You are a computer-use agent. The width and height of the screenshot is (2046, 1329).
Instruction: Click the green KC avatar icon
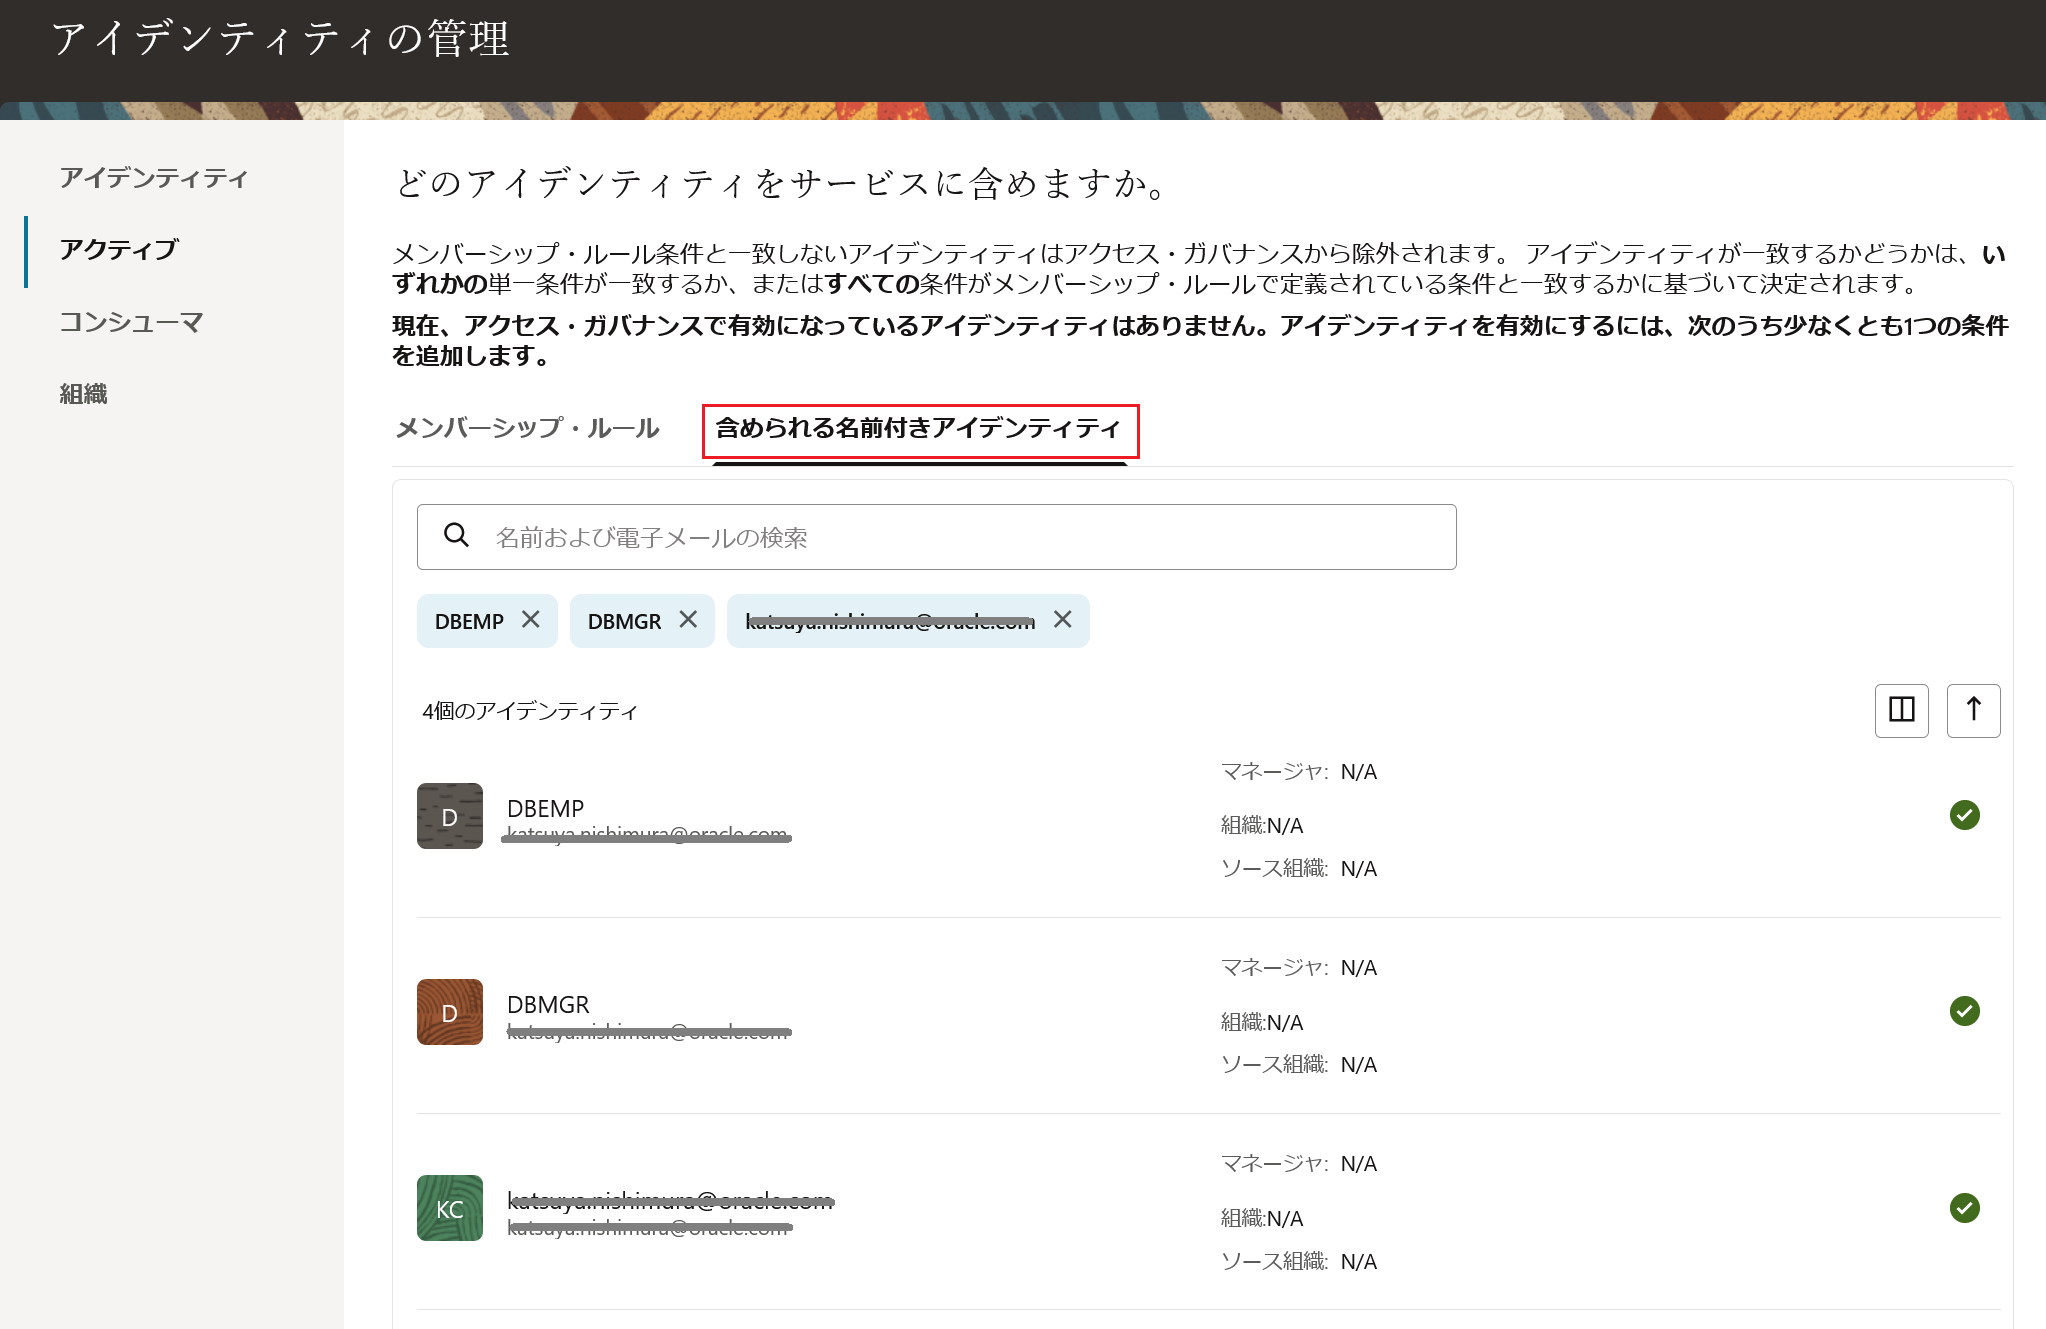(450, 1208)
